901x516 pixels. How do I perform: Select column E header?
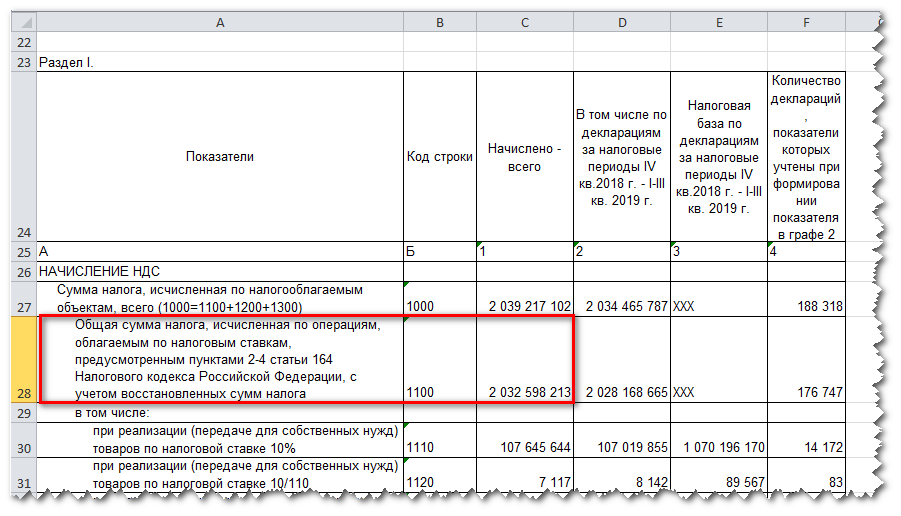pos(719,22)
